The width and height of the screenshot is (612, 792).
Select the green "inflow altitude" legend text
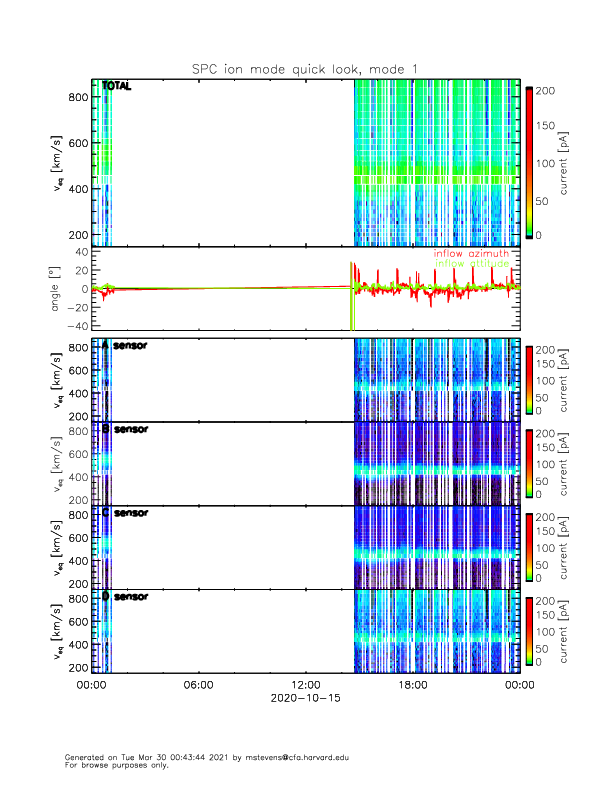click(471, 264)
